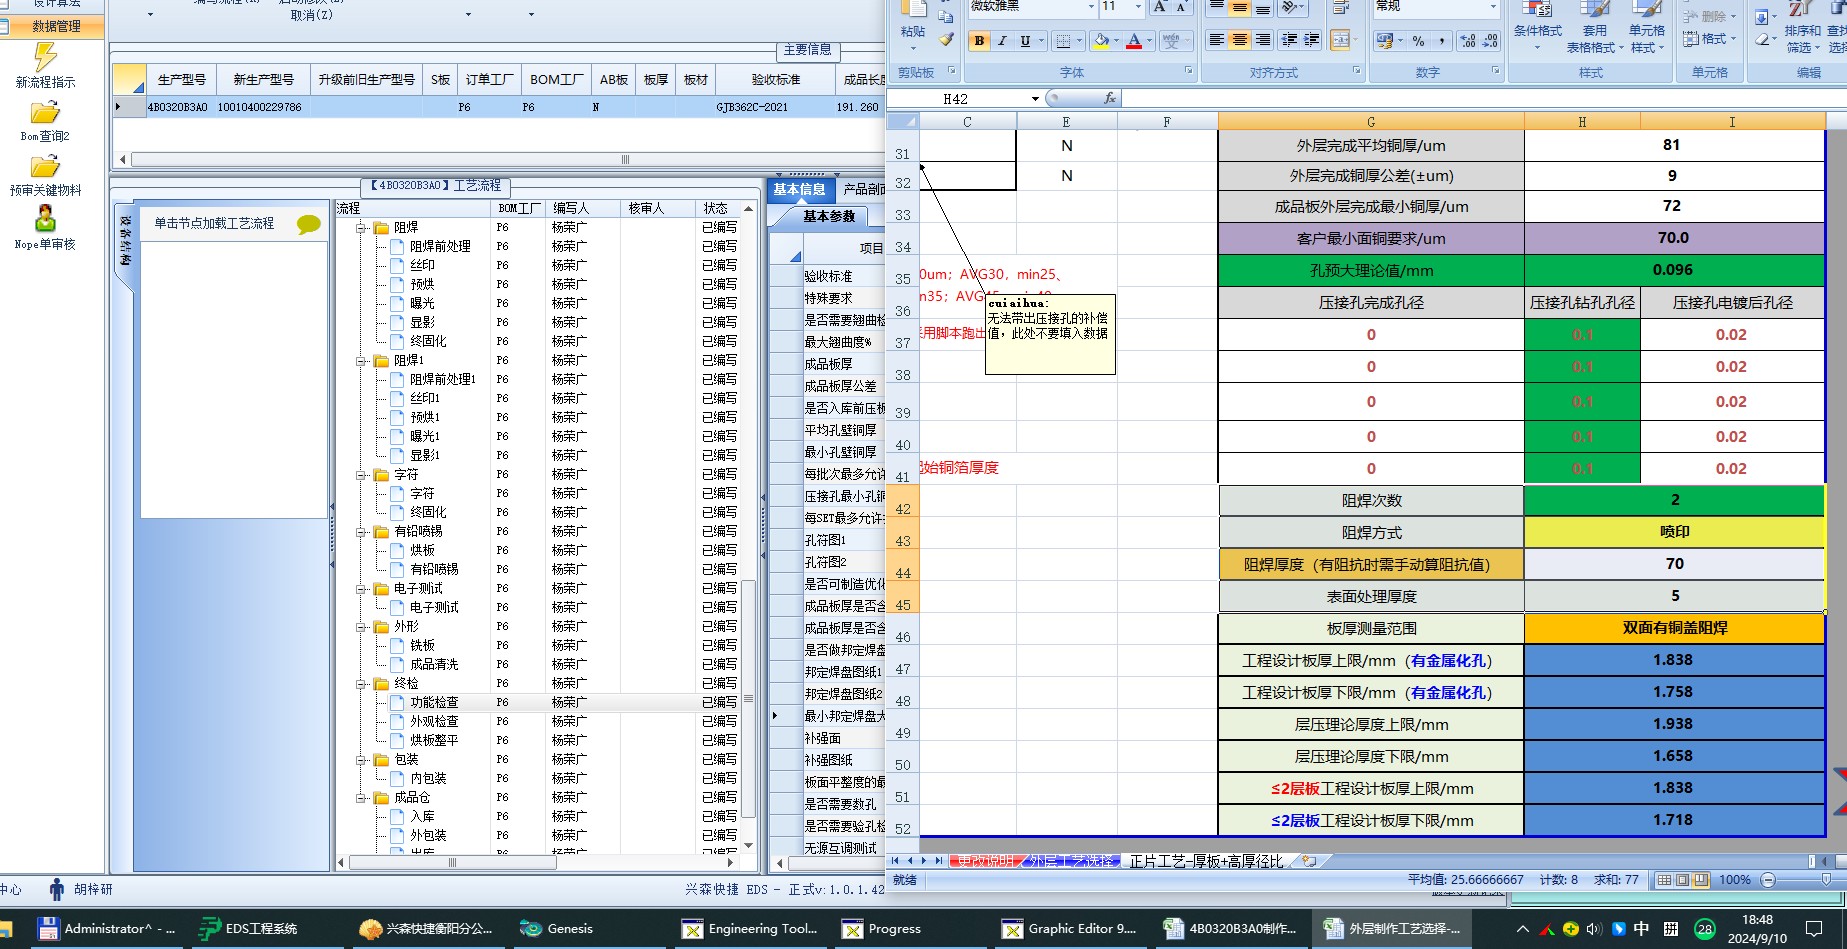Collapse the 阻焊1 tree folder

click(362, 361)
